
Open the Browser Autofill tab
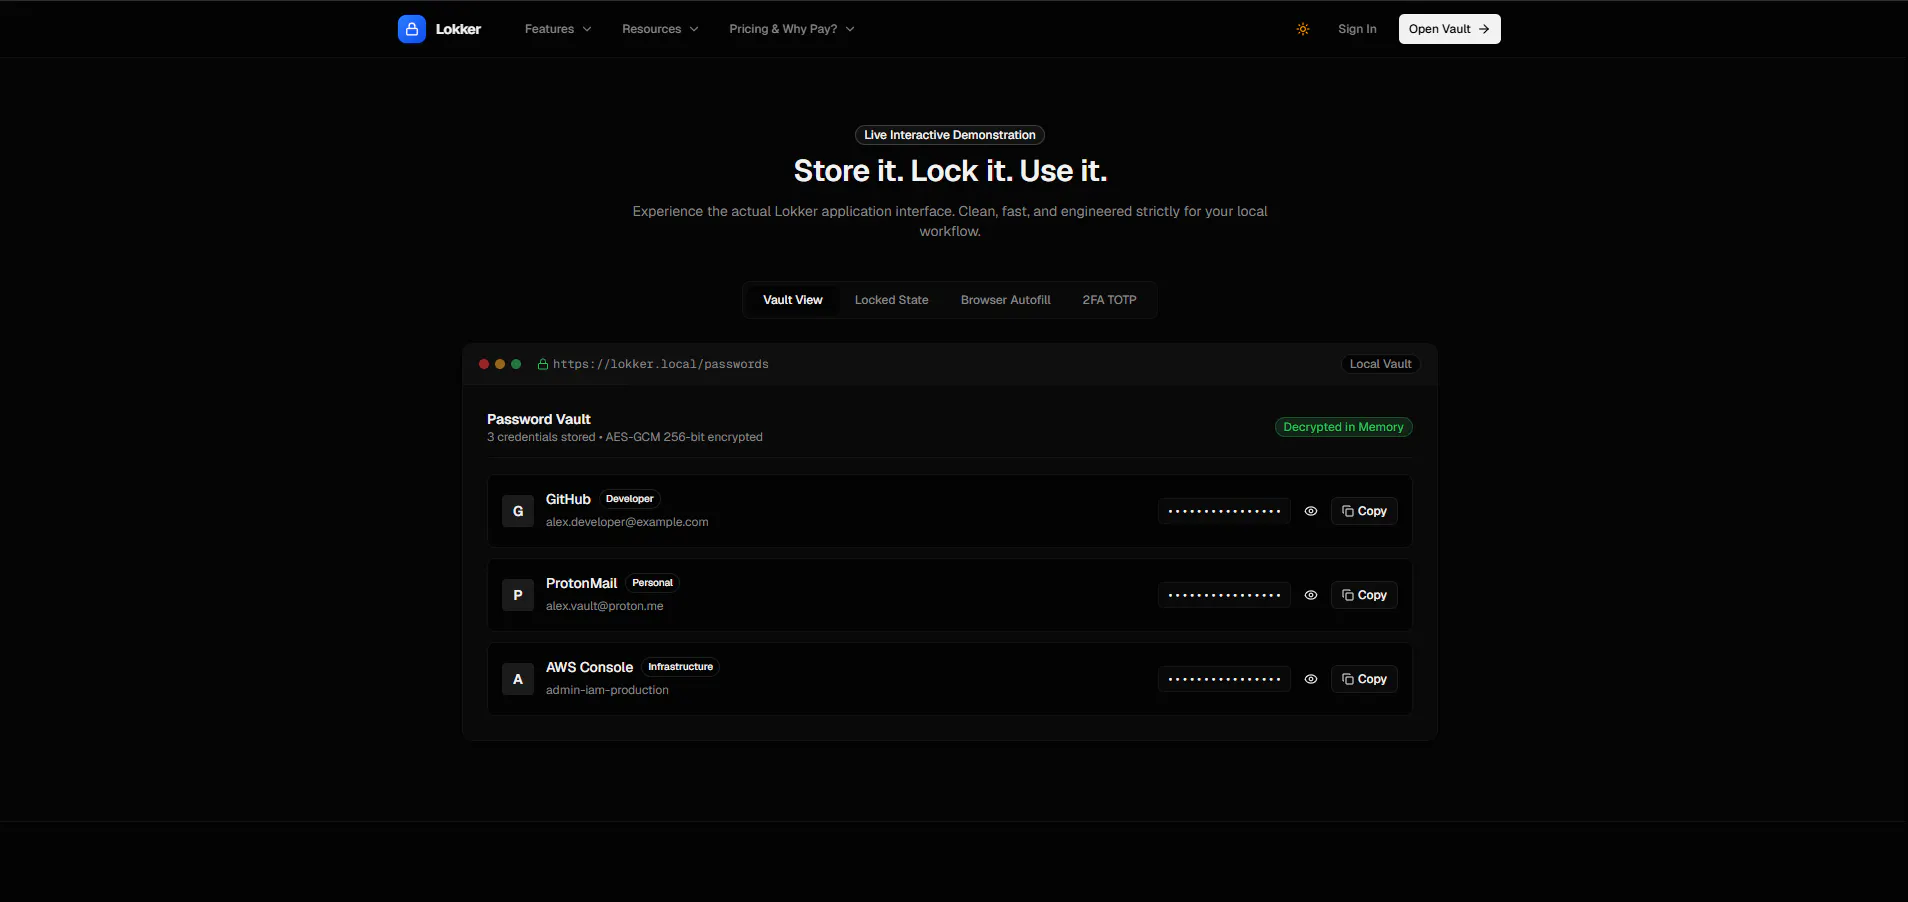pos(1006,300)
